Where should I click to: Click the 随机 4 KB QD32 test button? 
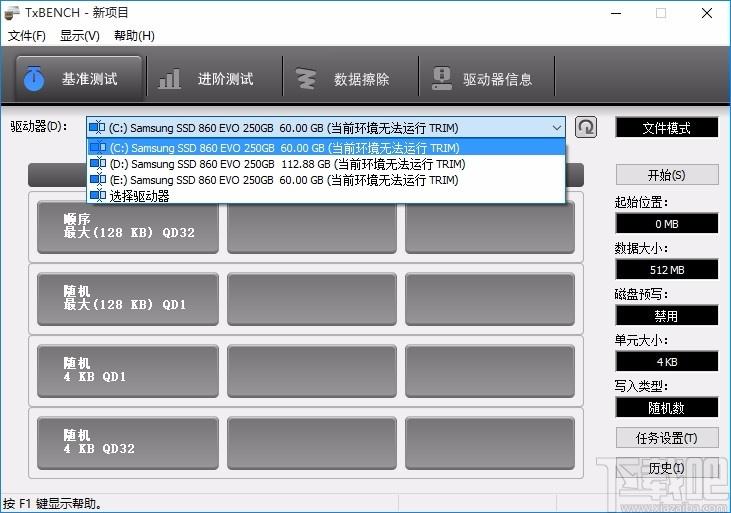pos(128,443)
